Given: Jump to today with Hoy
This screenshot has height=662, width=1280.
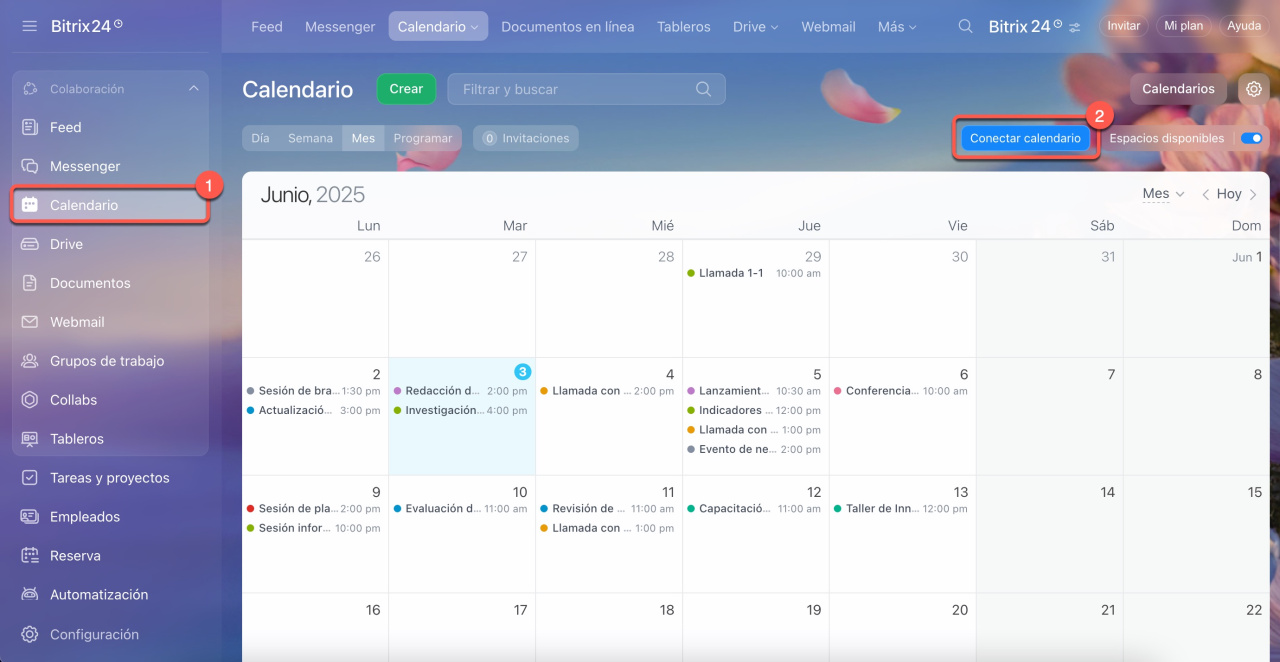Looking at the screenshot, I should click(x=1229, y=194).
